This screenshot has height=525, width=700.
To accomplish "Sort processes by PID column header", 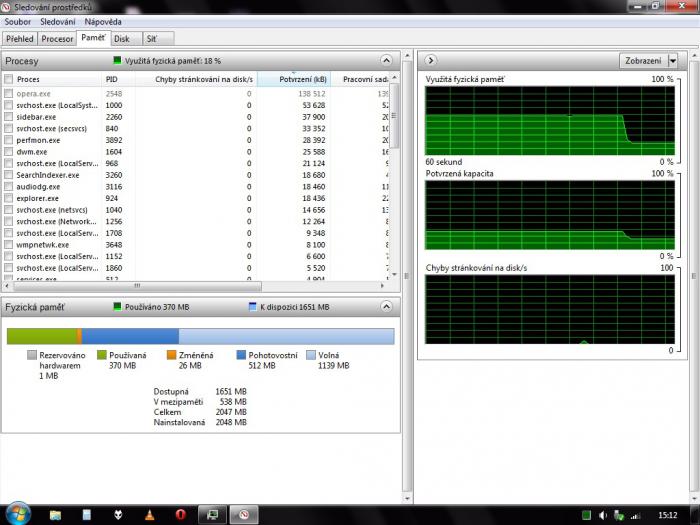I will click(x=112, y=79).
